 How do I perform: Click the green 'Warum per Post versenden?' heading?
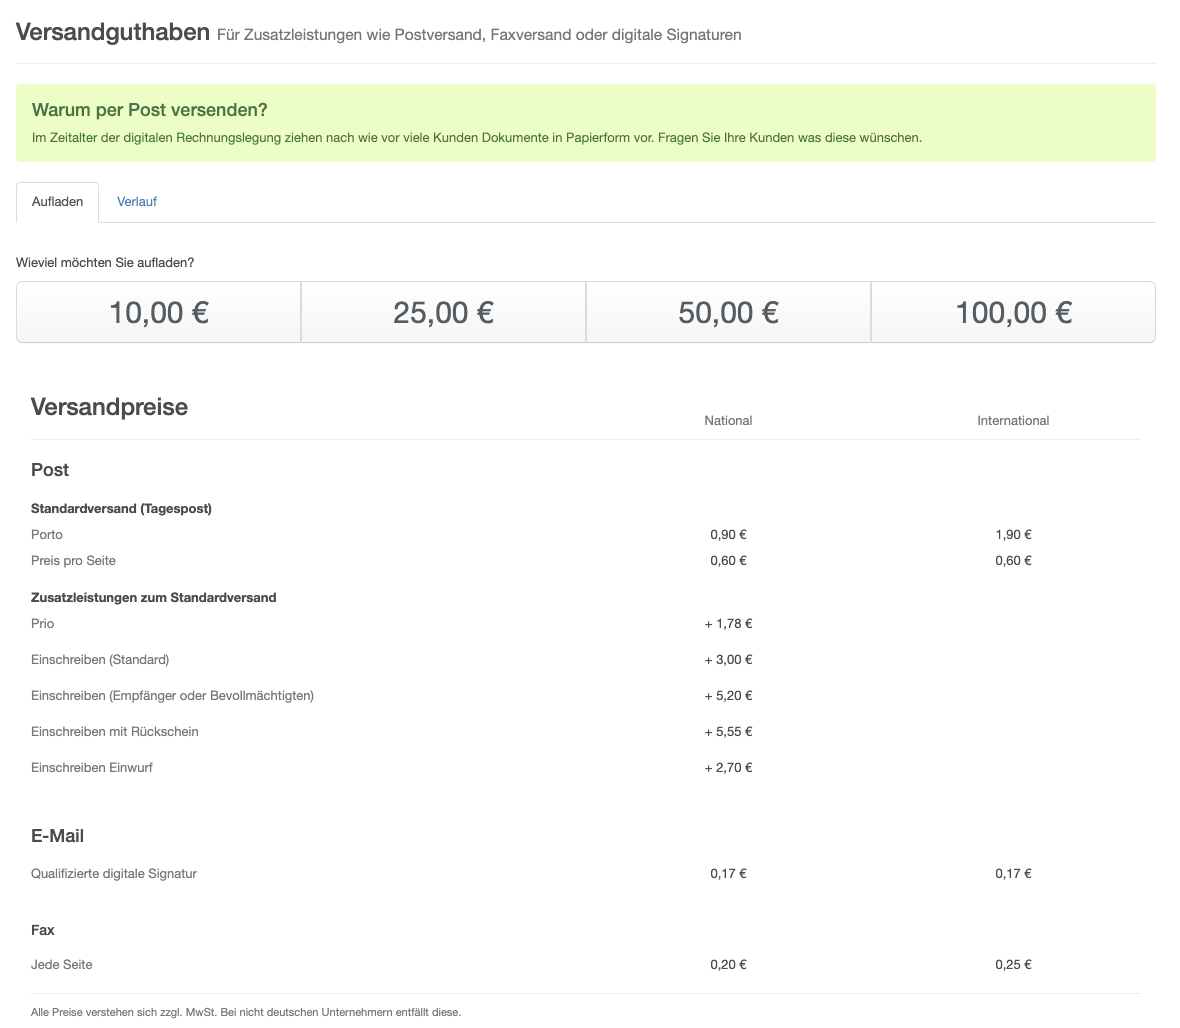[149, 110]
